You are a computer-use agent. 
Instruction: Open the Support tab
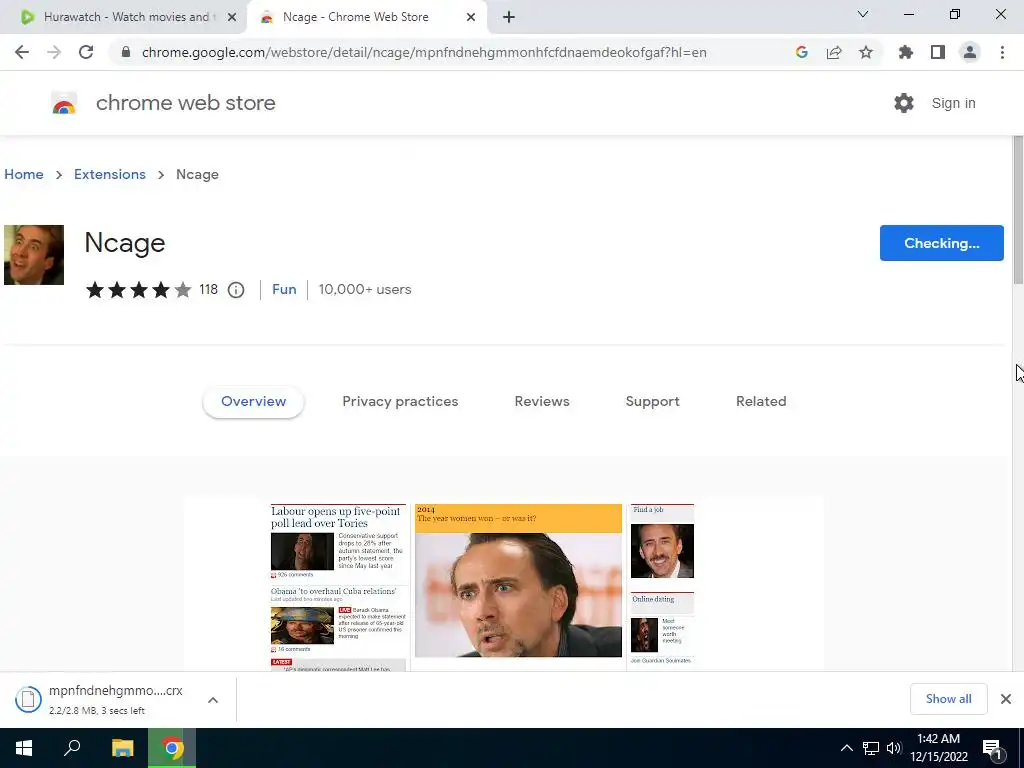point(652,402)
